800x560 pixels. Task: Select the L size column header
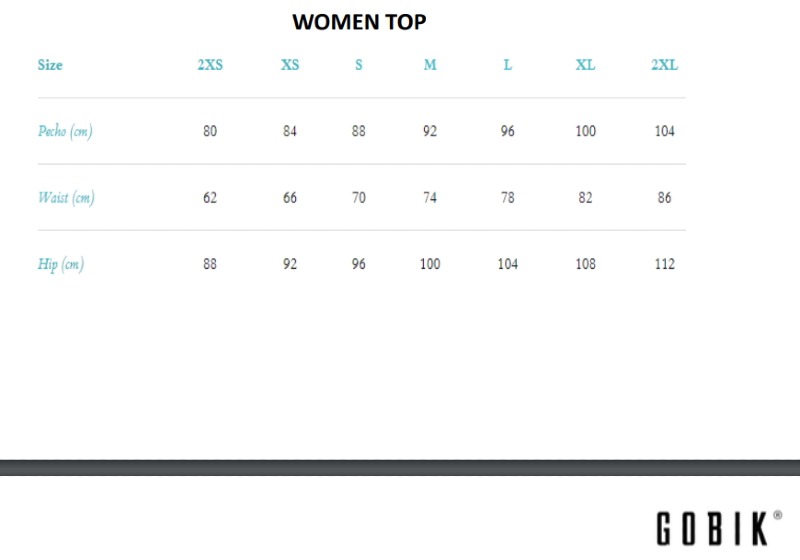[x=508, y=65]
